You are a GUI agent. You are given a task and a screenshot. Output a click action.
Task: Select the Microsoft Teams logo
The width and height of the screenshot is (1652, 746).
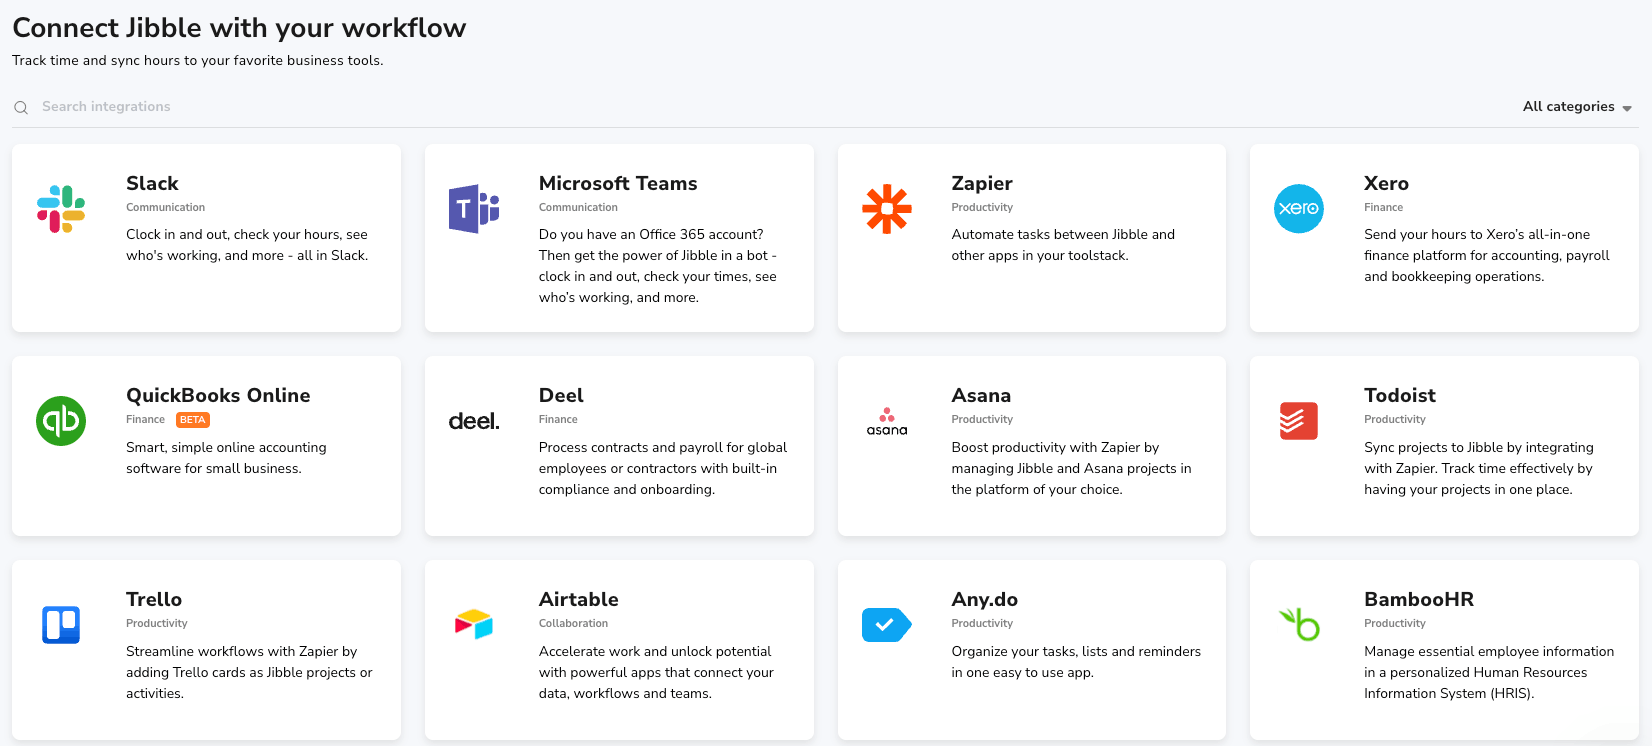pos(475,208)
